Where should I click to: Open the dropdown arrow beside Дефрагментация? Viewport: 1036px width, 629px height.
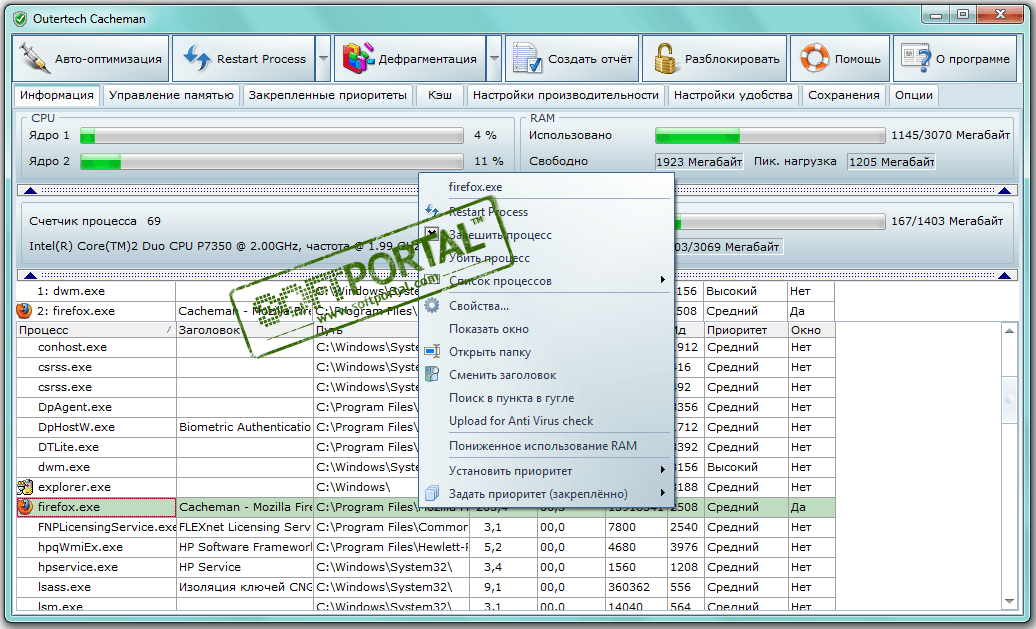494,59
